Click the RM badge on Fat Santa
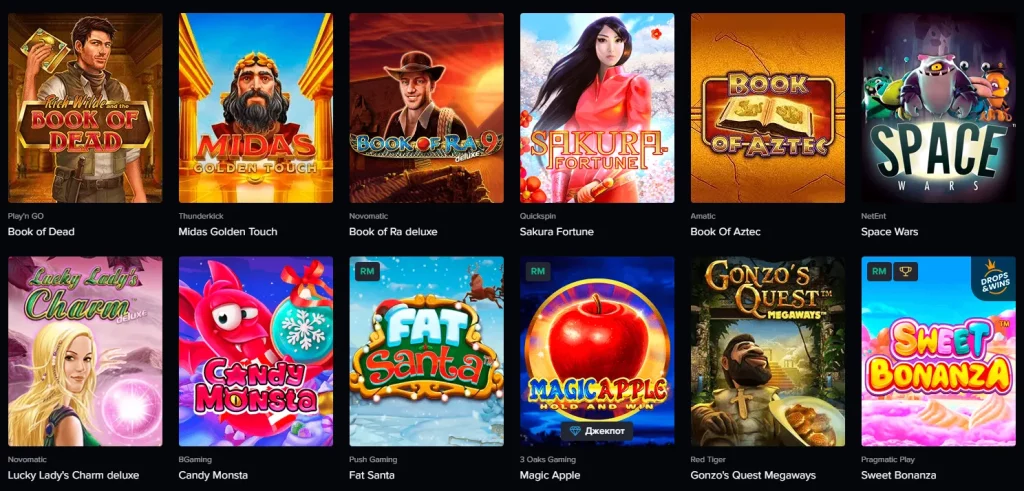Viewport: 1024px width, 491px height. pyautogui.click(x=366, y=272)
